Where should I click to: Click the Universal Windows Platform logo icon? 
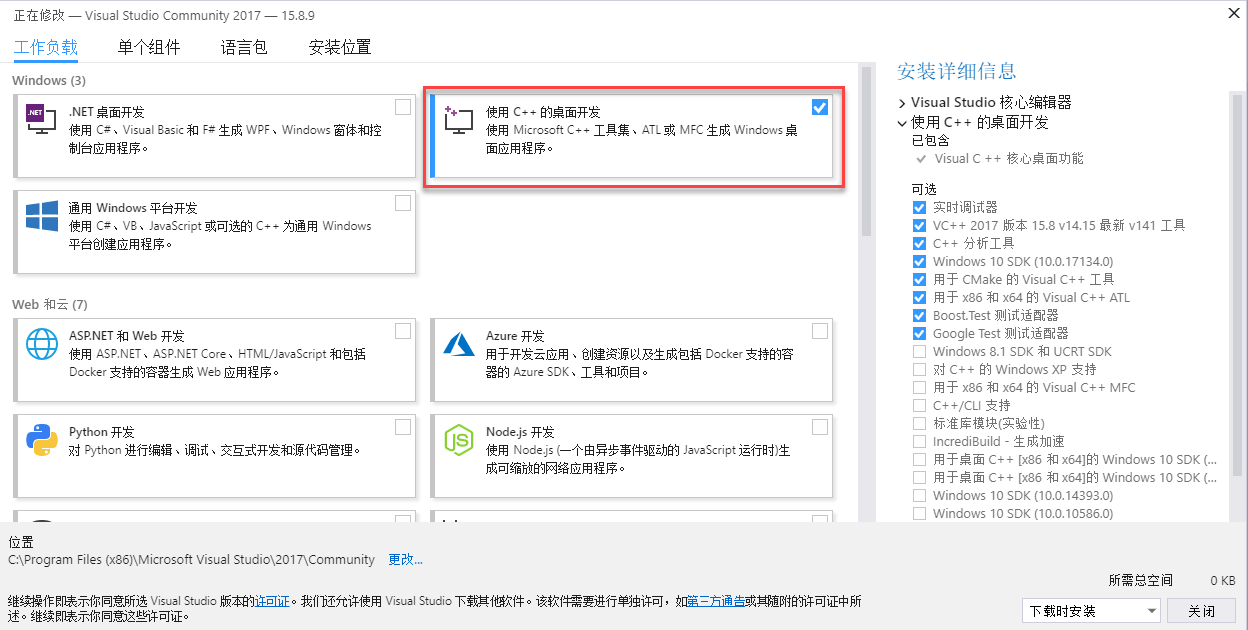tap(41, 217)
